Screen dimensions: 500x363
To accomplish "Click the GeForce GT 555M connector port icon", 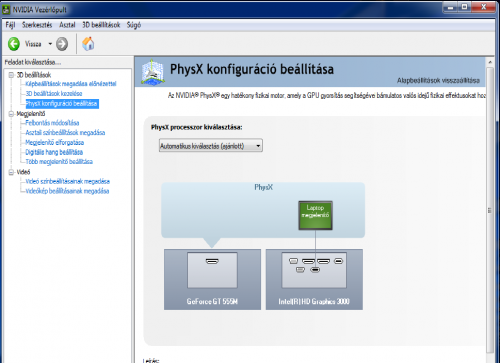I will point(212,261).
